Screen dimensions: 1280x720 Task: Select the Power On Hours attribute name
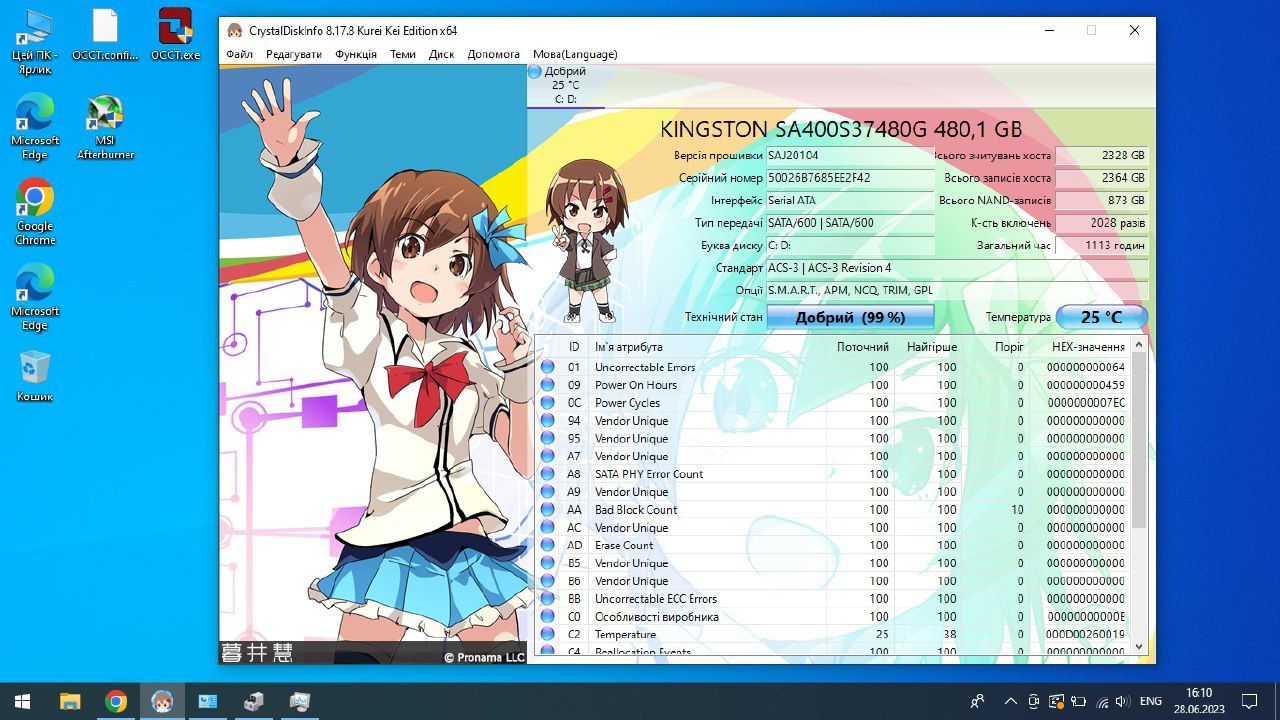636,385
